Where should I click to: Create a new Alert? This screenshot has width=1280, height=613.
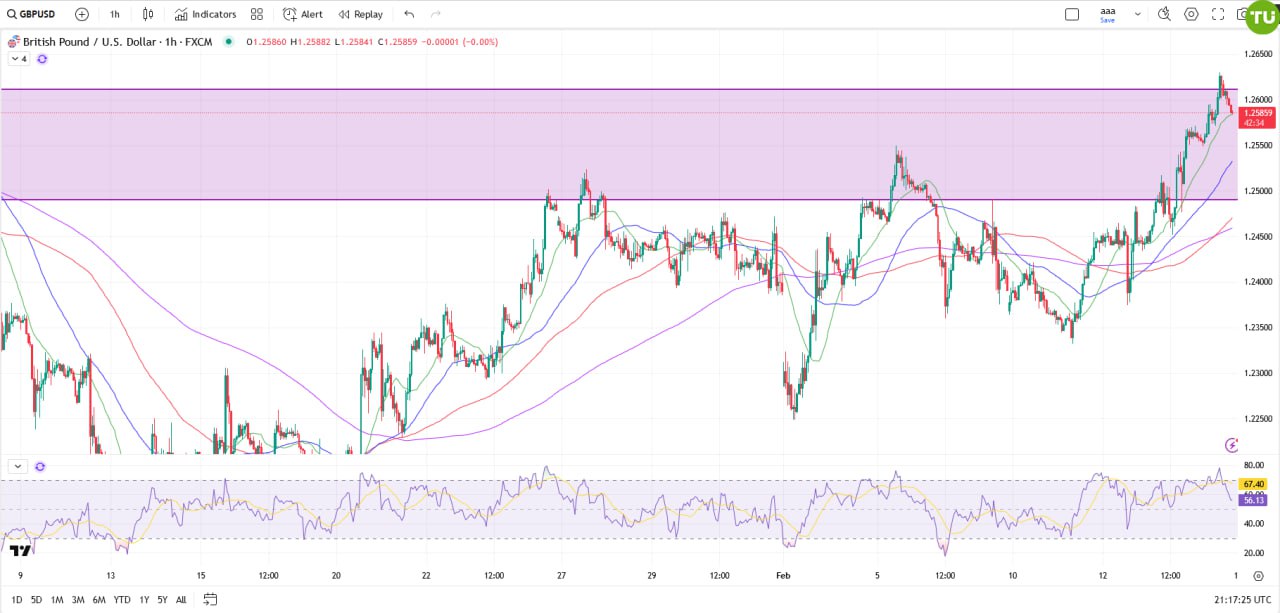point(303,14)
